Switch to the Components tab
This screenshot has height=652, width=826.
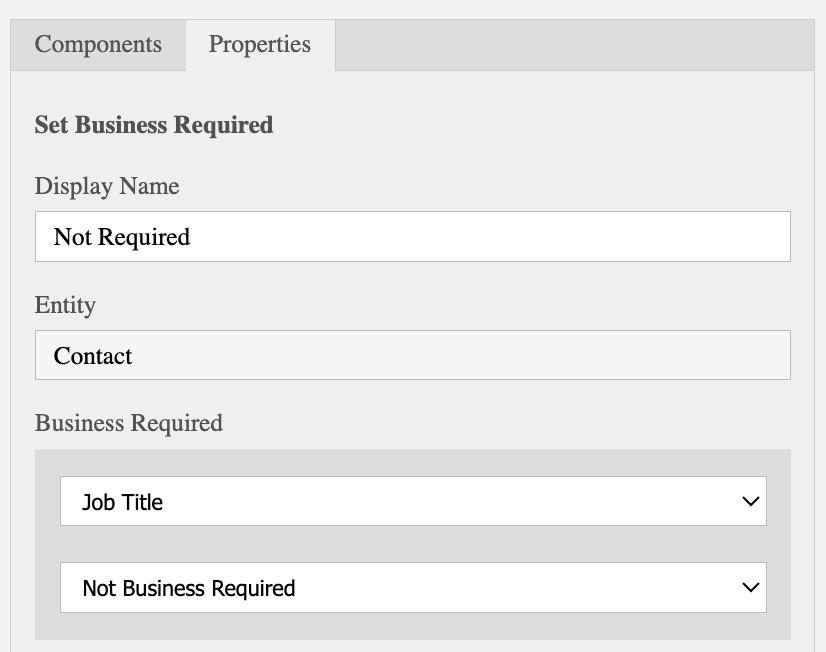98,45
